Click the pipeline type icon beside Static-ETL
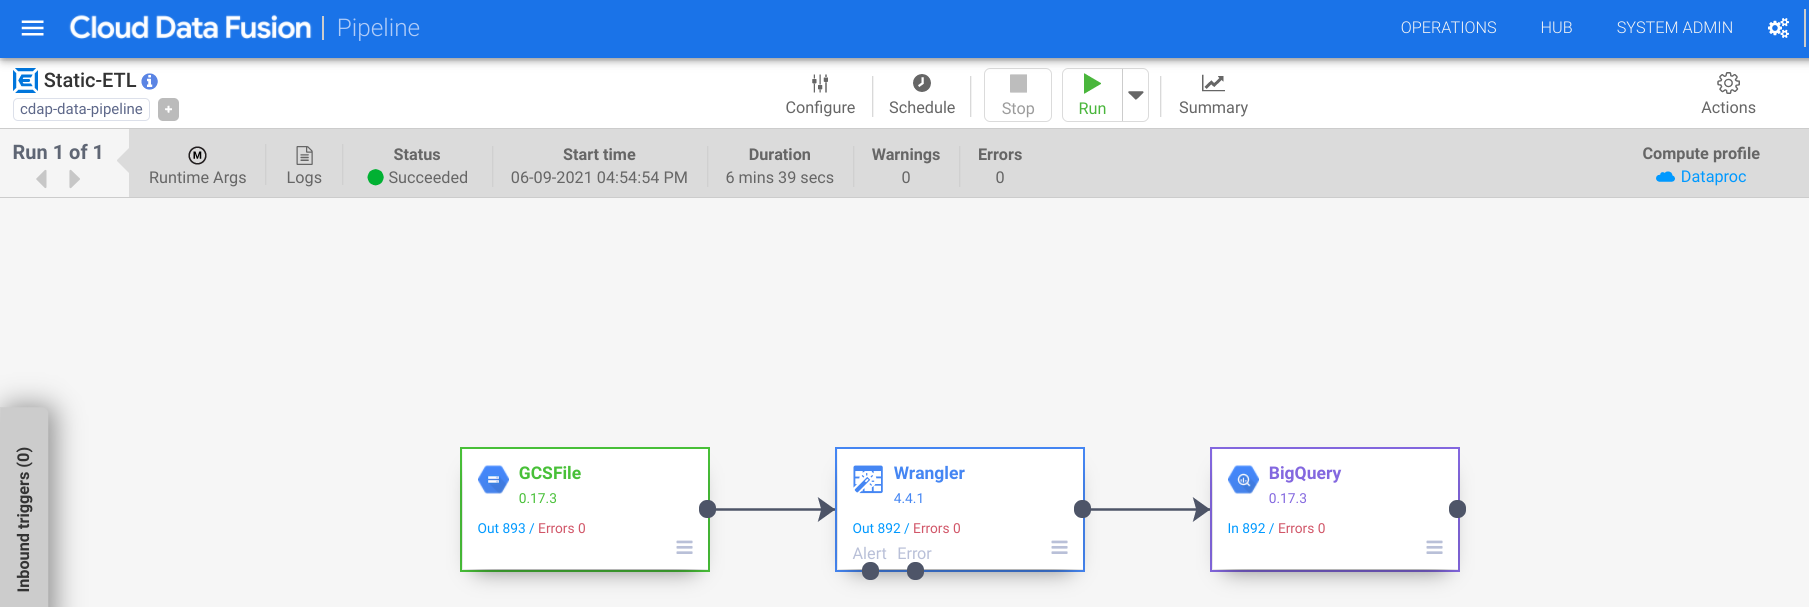The image size is (1809, 607). [25, 80]
